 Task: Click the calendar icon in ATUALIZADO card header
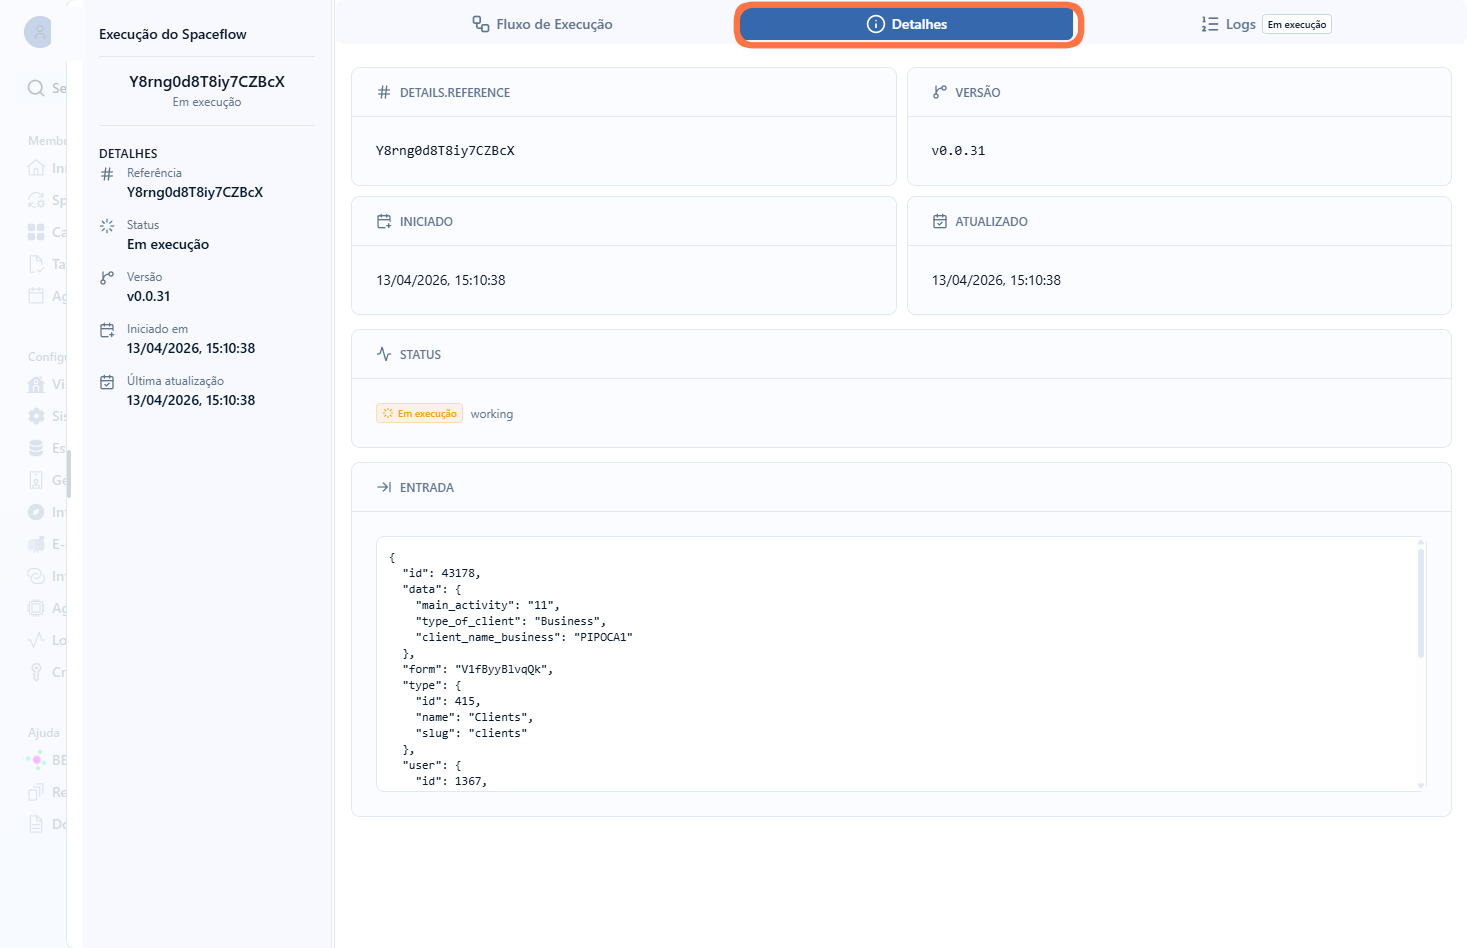coord(939,221)
